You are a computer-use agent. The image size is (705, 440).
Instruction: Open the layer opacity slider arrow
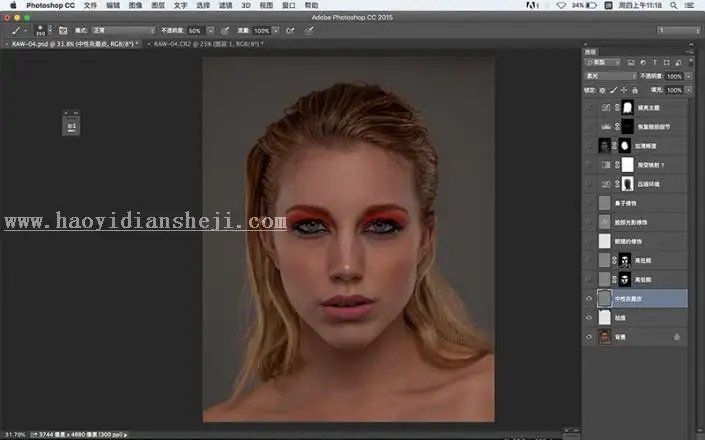tap(688, 76)
